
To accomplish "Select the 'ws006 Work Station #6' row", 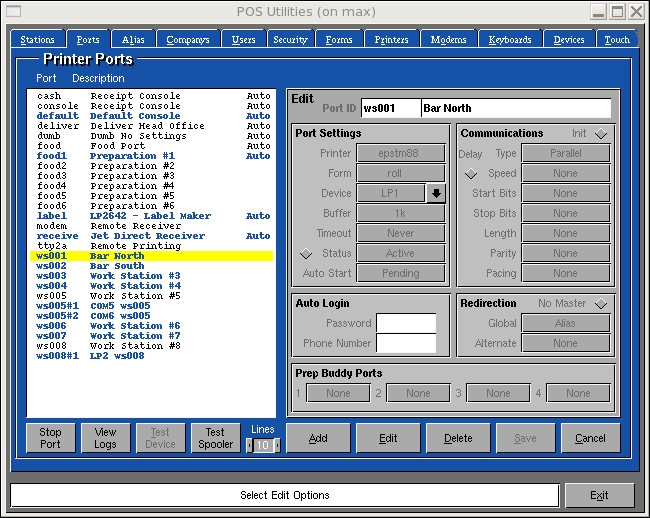I will (152, 326).
